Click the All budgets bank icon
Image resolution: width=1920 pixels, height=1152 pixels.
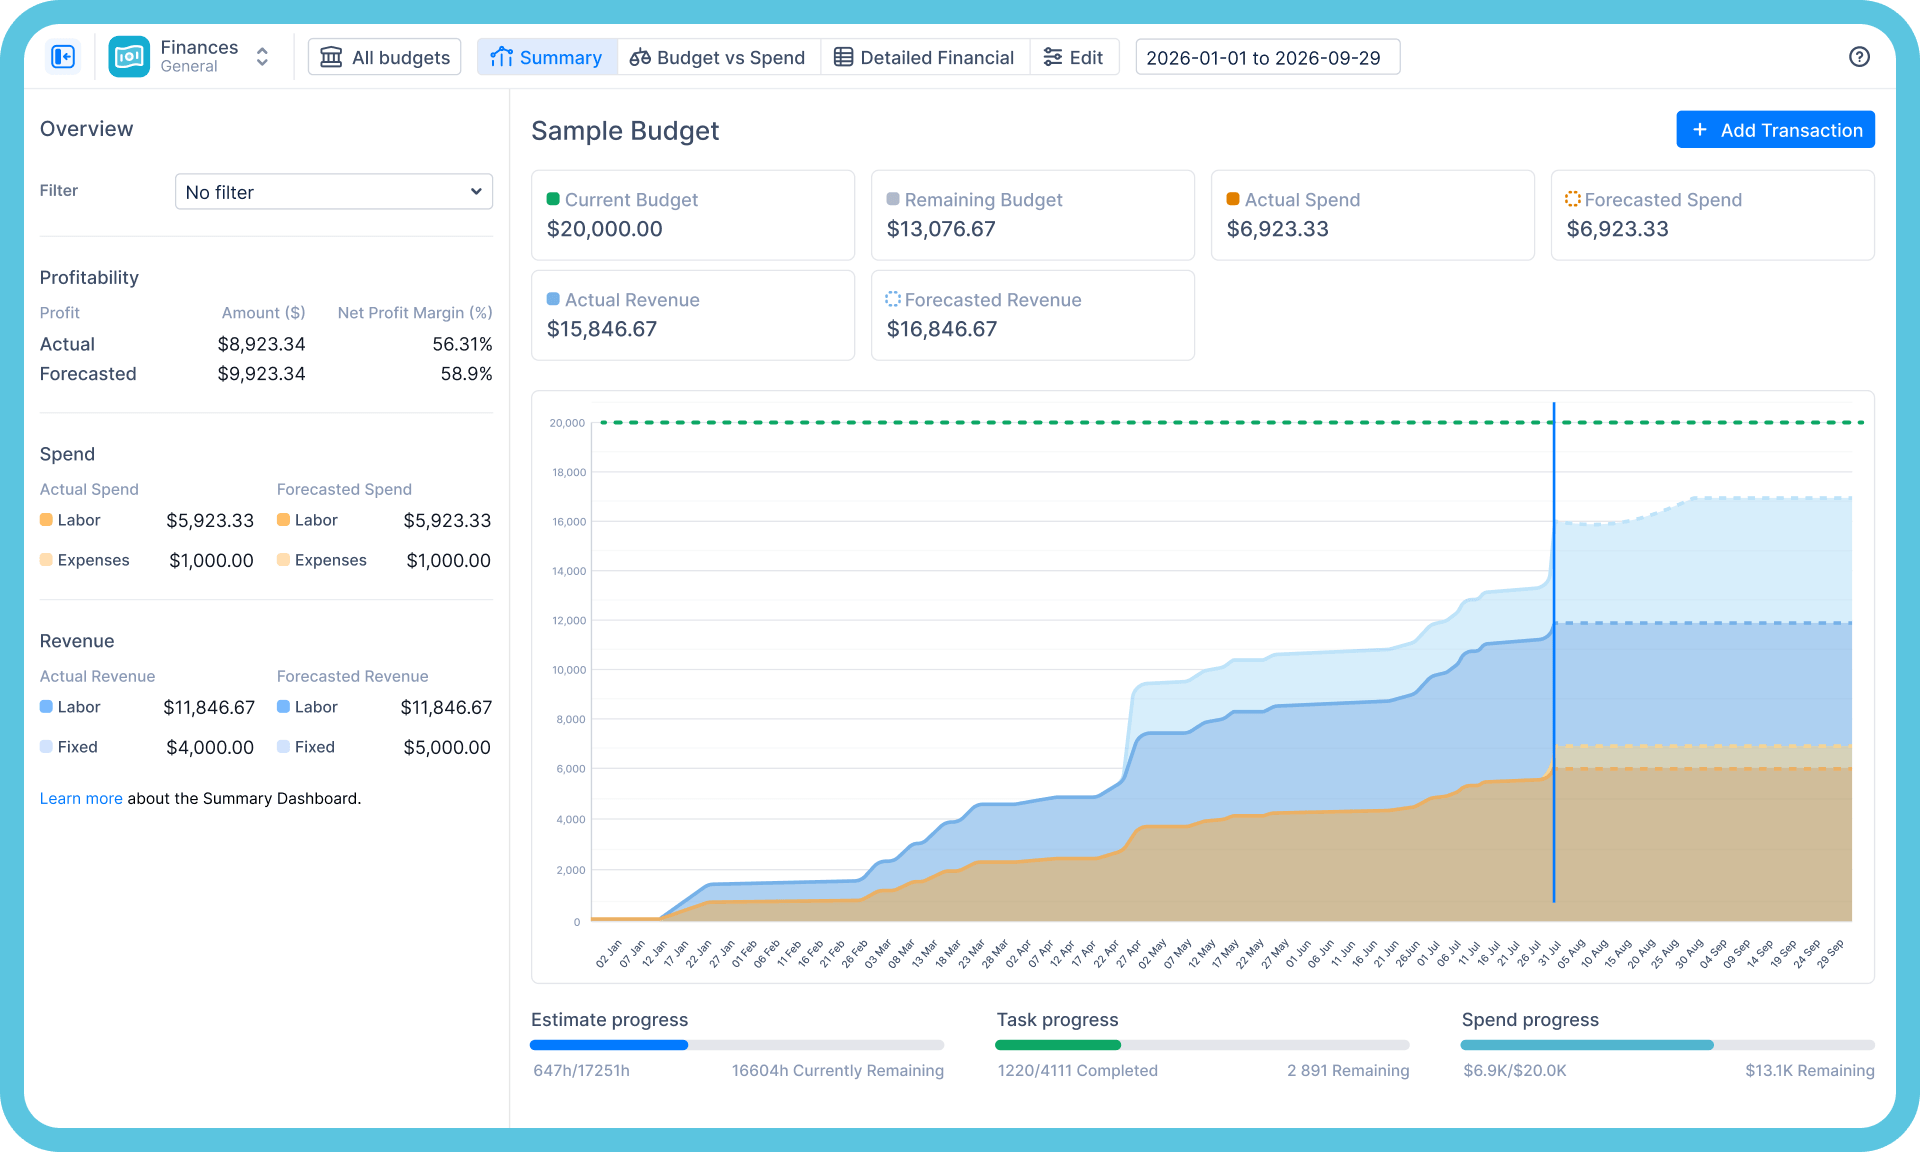click(x=331, y=57)
